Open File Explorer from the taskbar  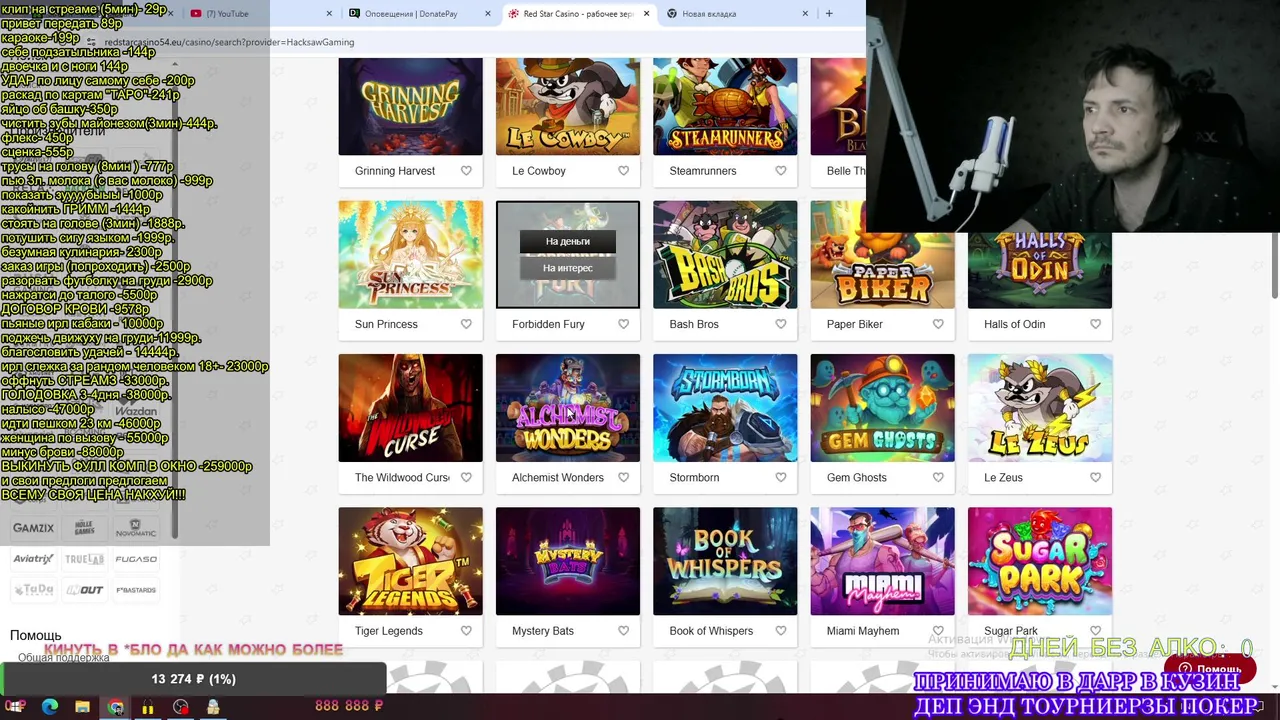(82, 707)
